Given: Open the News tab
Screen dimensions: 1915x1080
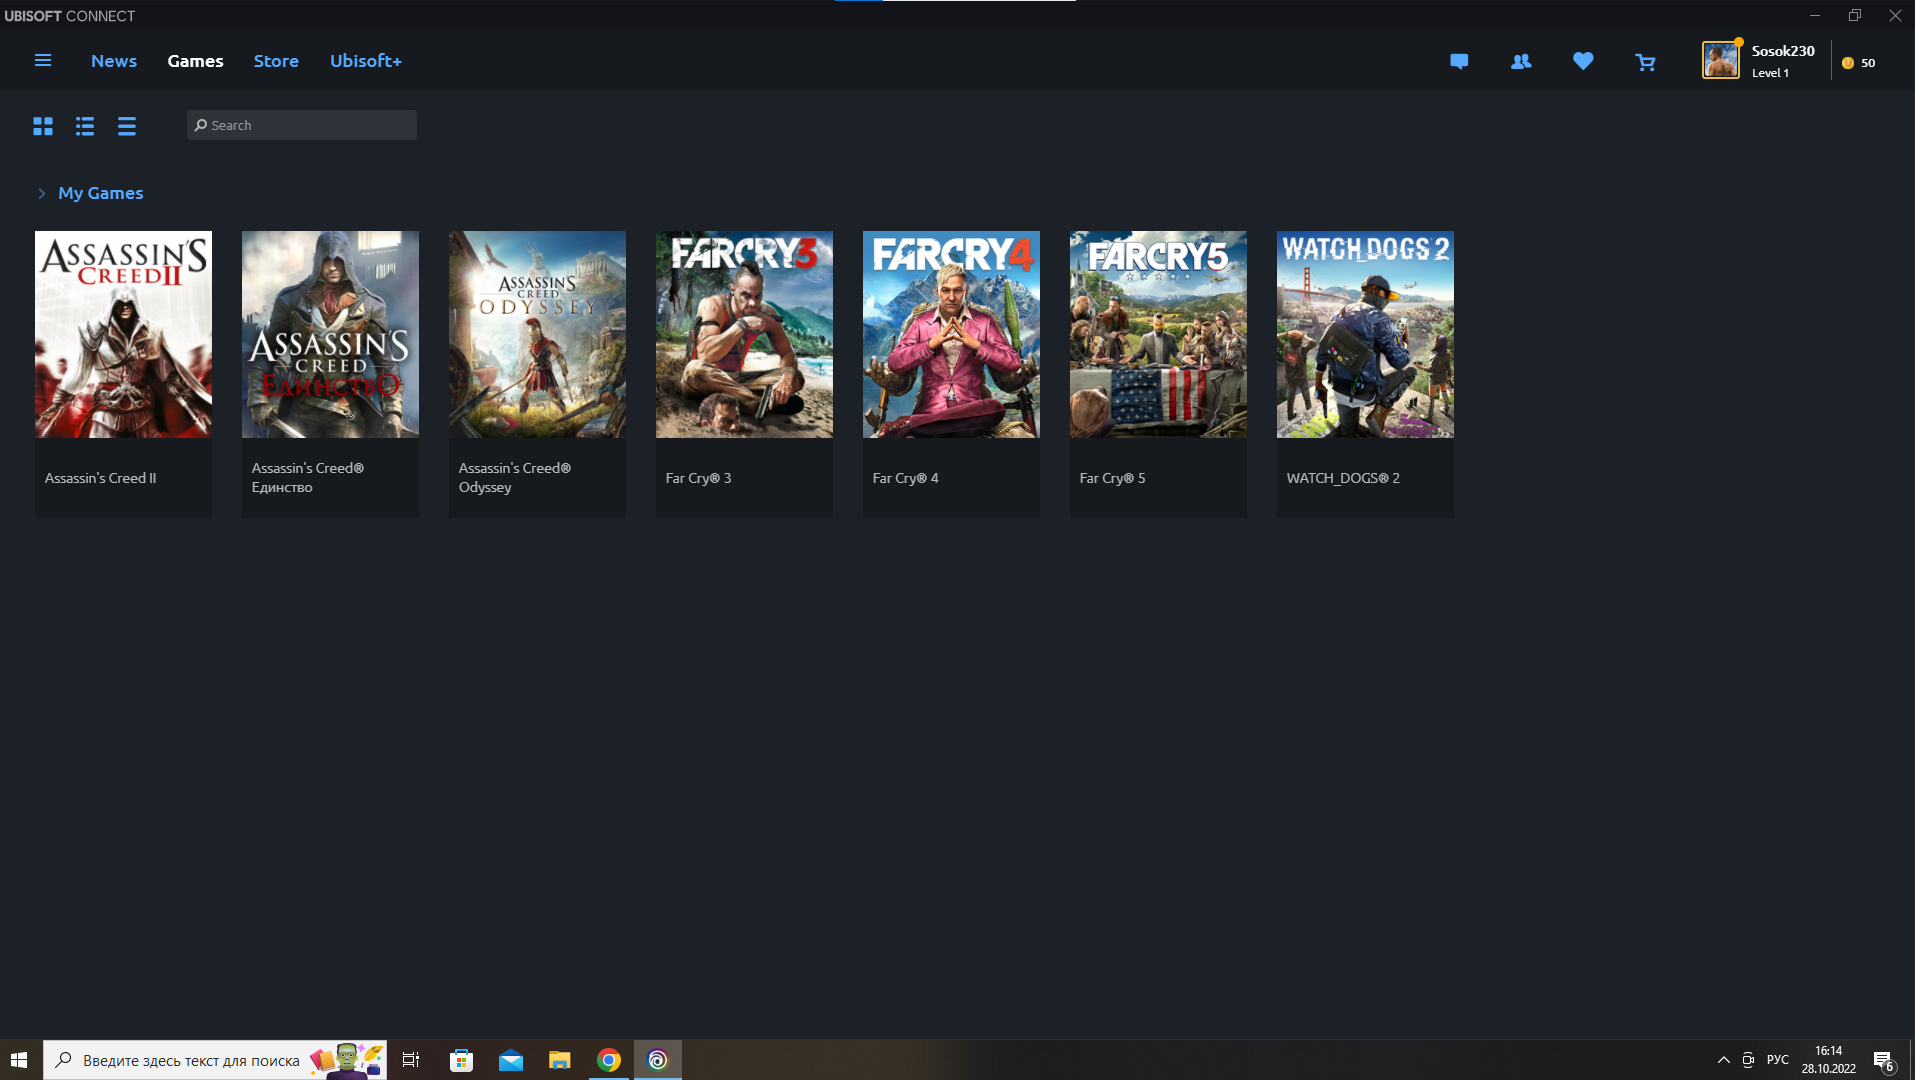Looking at the screenshot, I should [114, 61].
